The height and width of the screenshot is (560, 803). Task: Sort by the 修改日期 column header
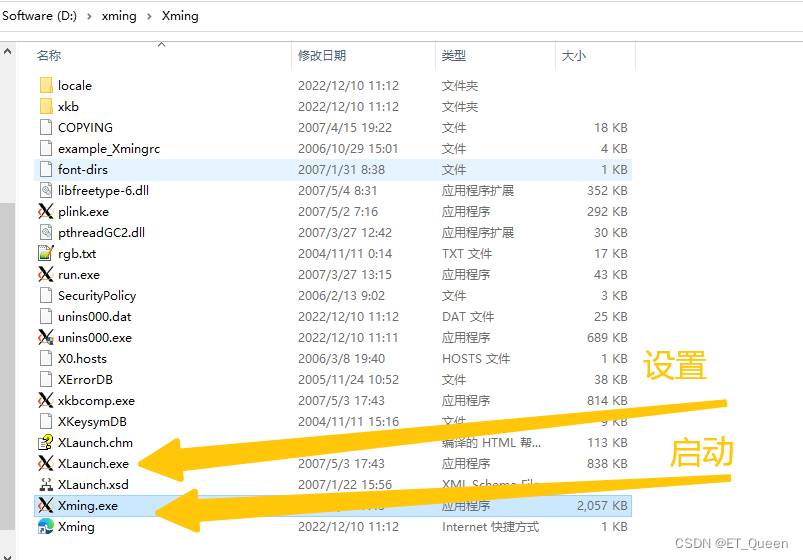(322, 55)
